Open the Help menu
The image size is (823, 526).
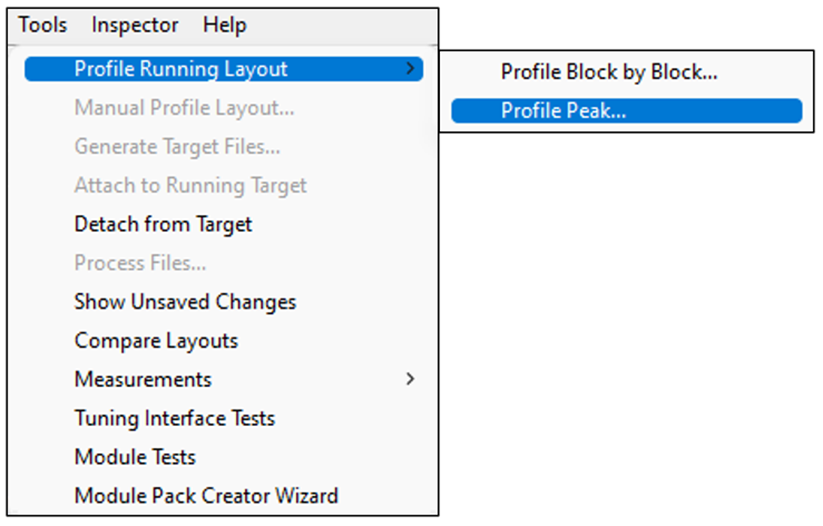224,25
